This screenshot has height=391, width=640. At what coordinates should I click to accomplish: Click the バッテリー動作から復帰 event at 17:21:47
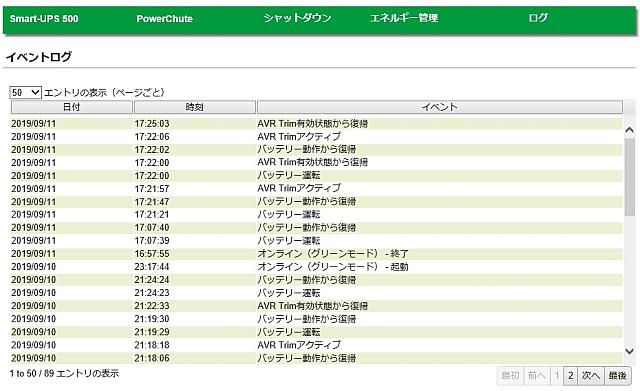tap(307, 202)
